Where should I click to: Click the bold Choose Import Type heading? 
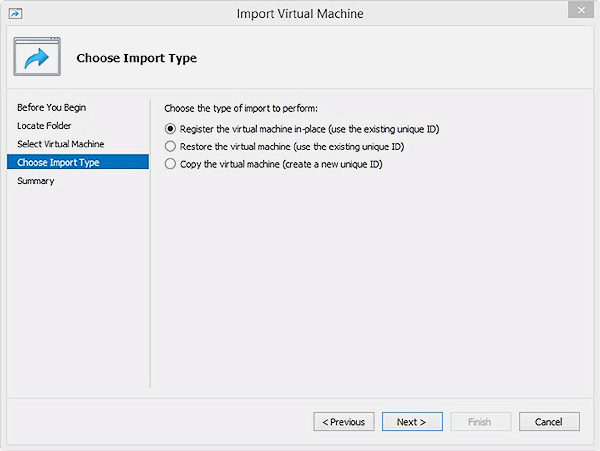137,58
